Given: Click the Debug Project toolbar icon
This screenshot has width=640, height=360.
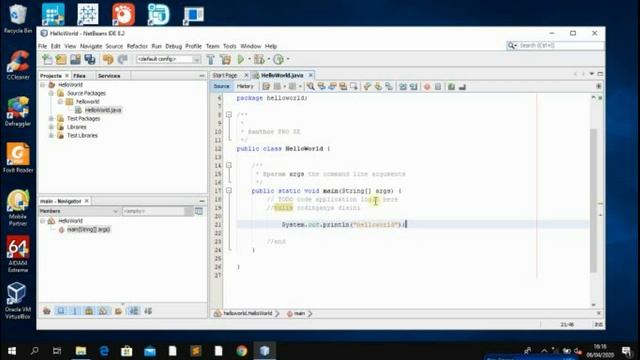Looking at the screenshot, I should pyautogui.click(x=259, y=60).
